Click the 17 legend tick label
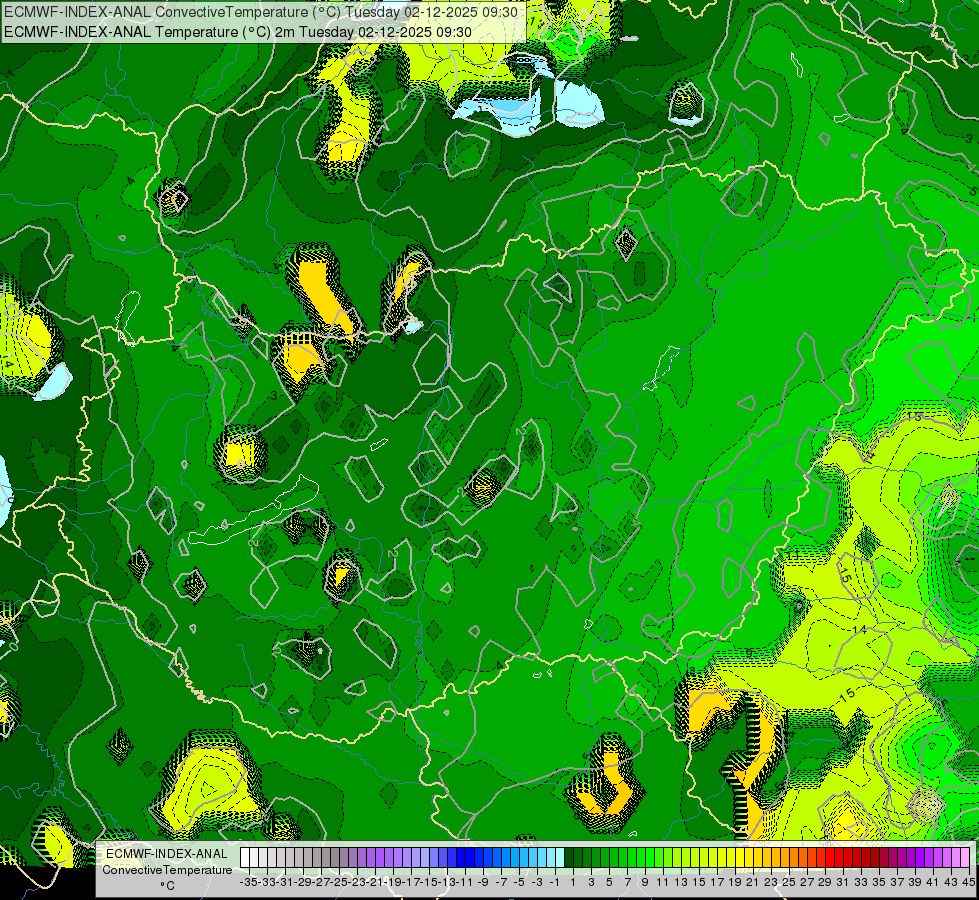Viewport: 979px width, 900px height. coord(717,883)
